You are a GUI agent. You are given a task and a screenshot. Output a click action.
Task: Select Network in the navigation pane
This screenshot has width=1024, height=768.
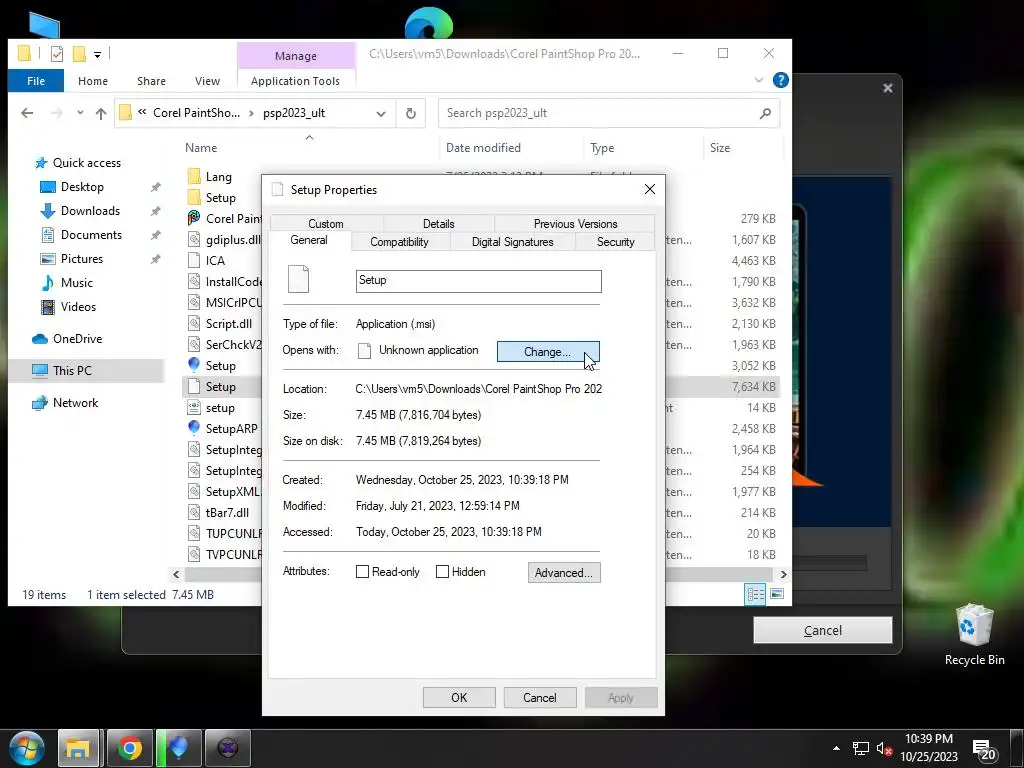(x=75, y=403)
